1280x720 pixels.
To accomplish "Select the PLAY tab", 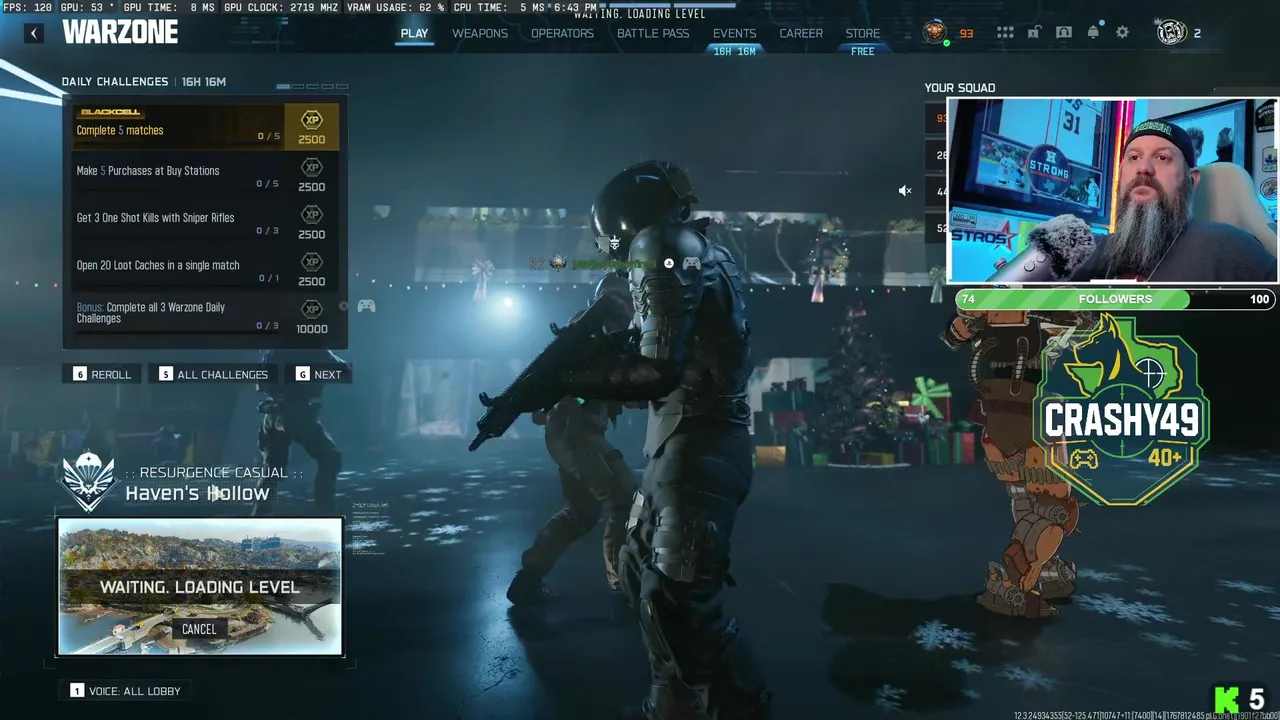I will (x=414, y=33).
